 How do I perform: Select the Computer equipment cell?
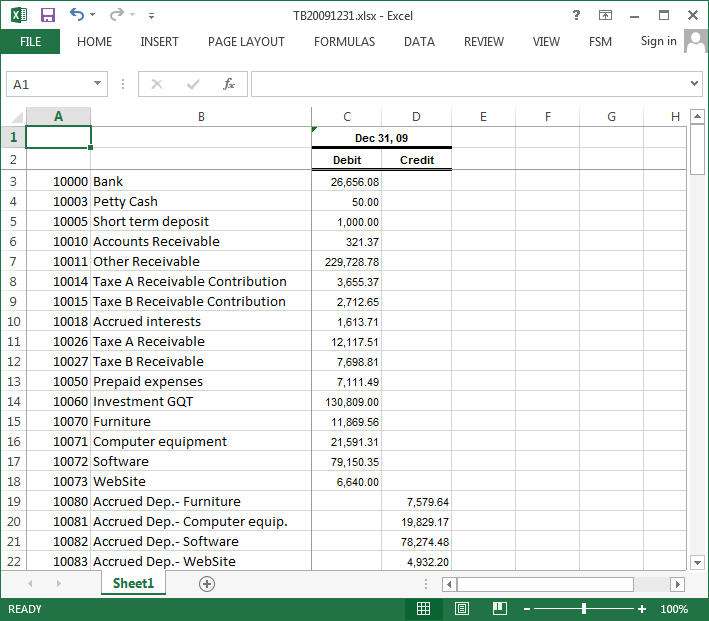(201, 441)
